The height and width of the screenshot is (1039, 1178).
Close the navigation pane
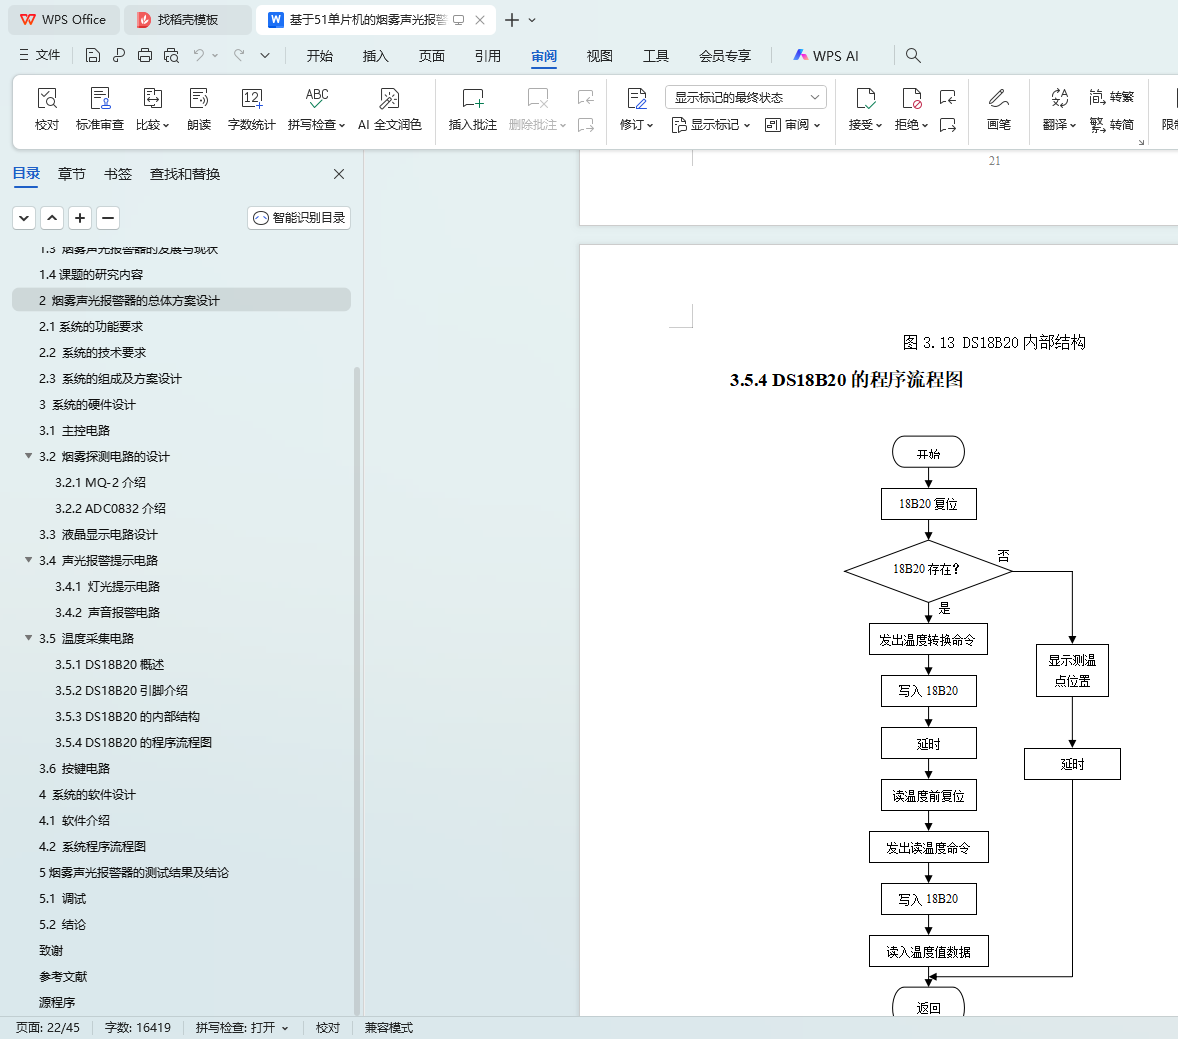339,174
